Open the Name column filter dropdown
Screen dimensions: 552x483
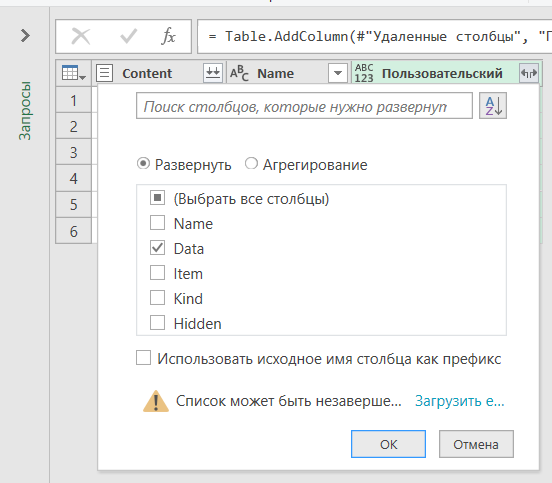coord(338,73)
